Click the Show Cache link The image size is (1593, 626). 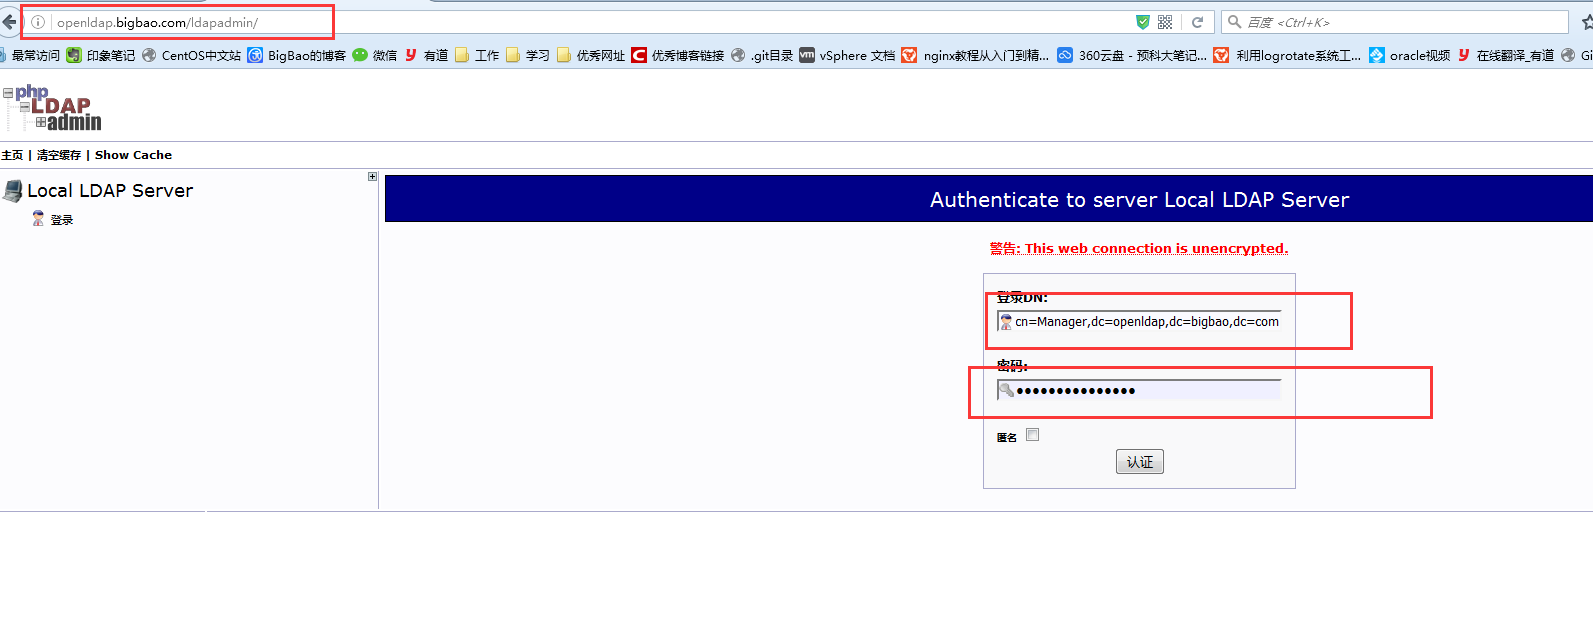pos(133,155)
